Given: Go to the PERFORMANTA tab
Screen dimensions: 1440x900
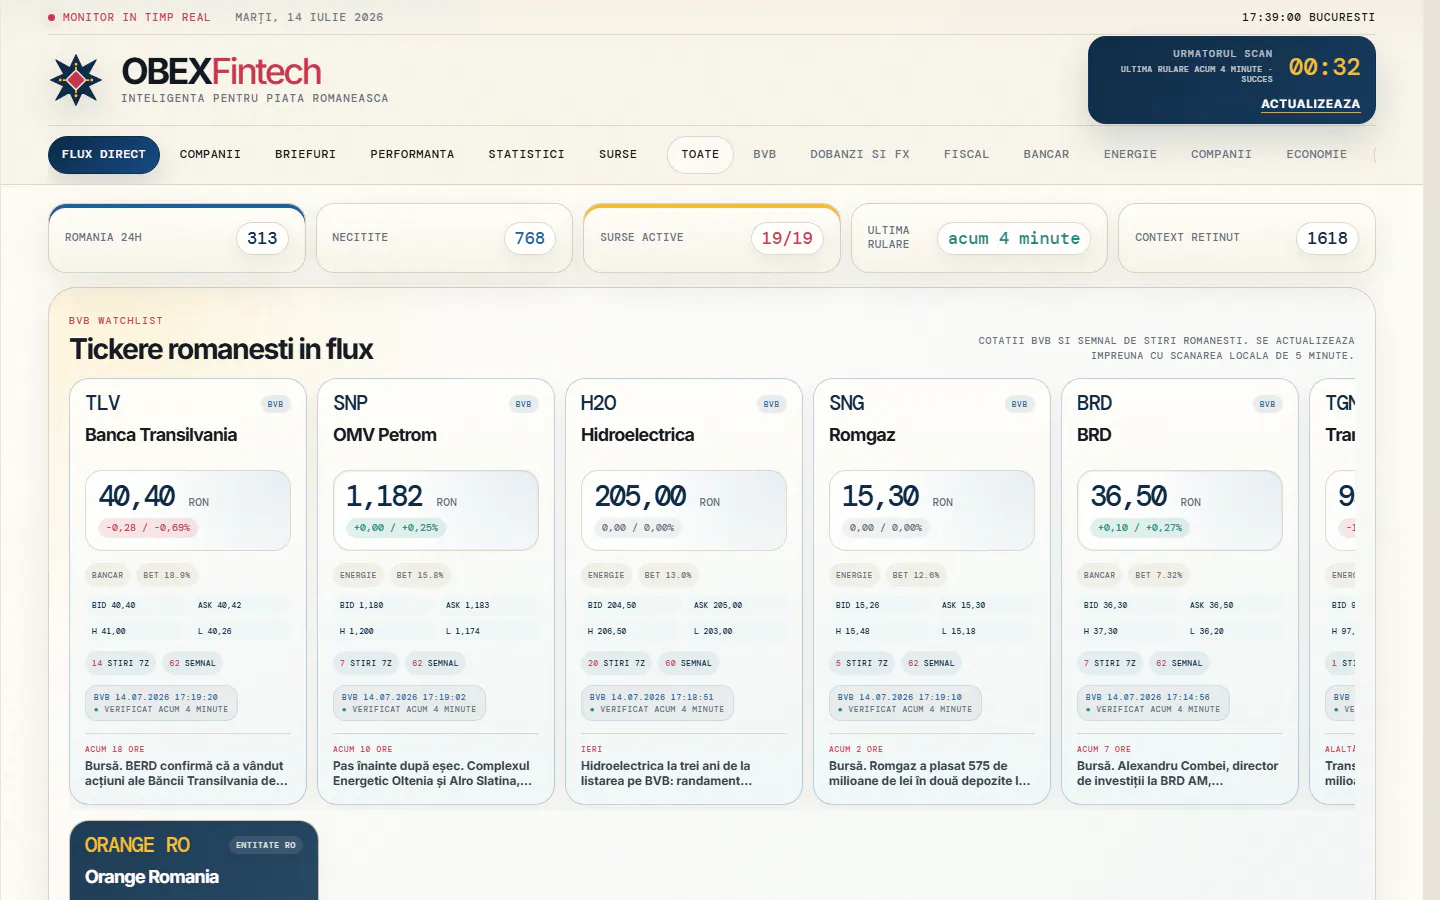Looking at the screenshot, I should (412, 155).
